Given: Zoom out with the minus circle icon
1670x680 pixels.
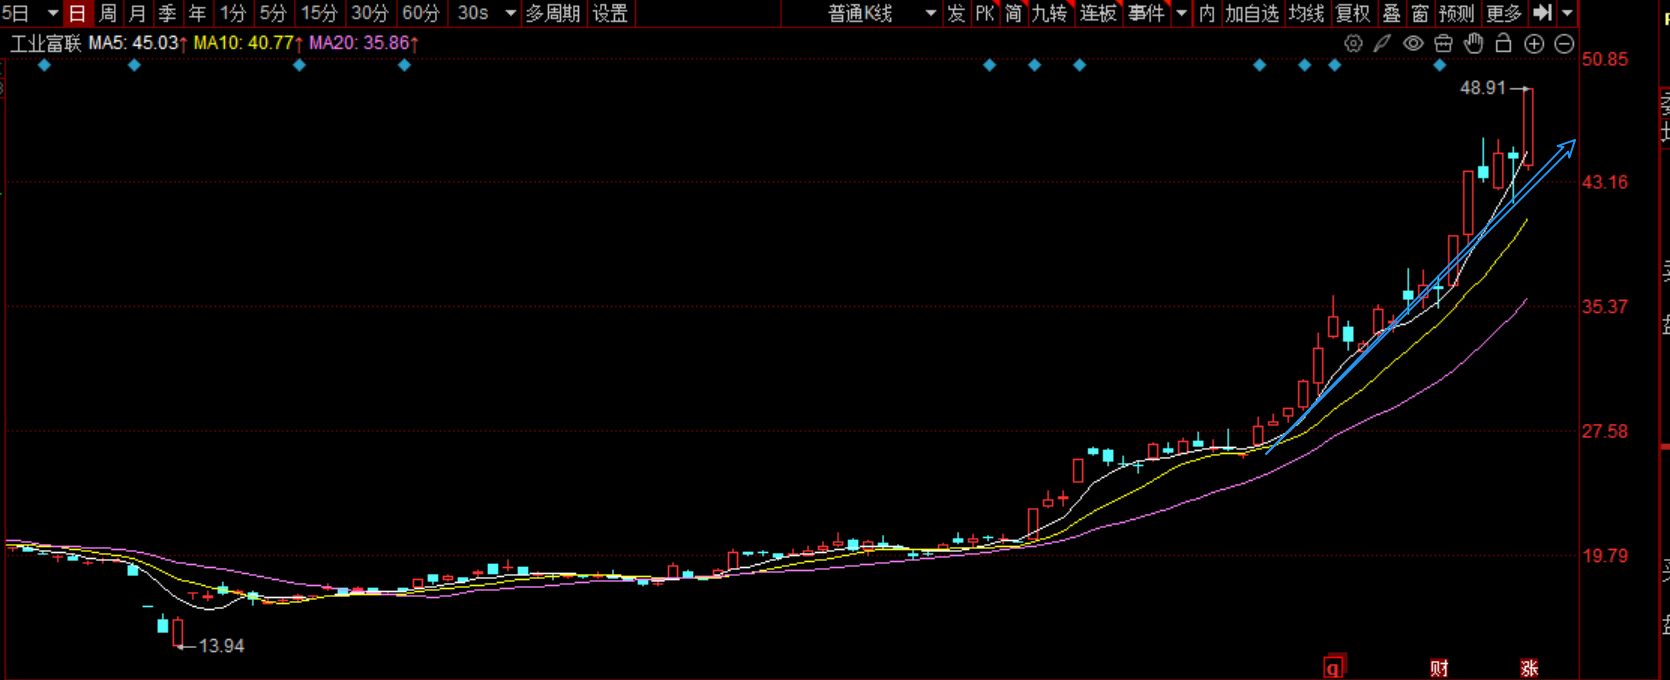Looking at the screenshot, I should pyautogui.click(x=1564, y=44).
